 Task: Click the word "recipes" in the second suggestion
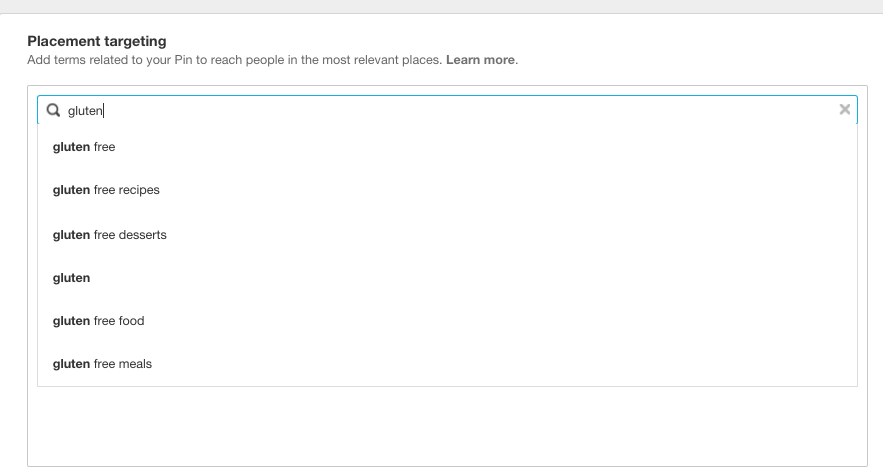(139, 190)
